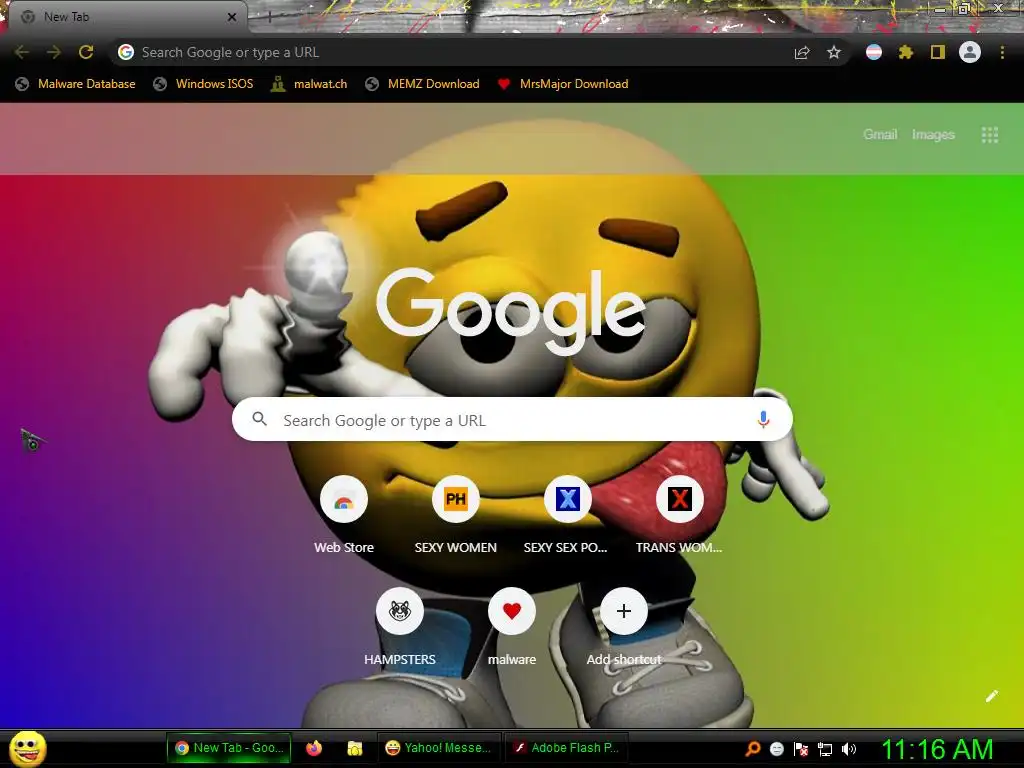
Task: Click the share page icon in address bar
Action: pyautogui.click(x=802, y=53)
